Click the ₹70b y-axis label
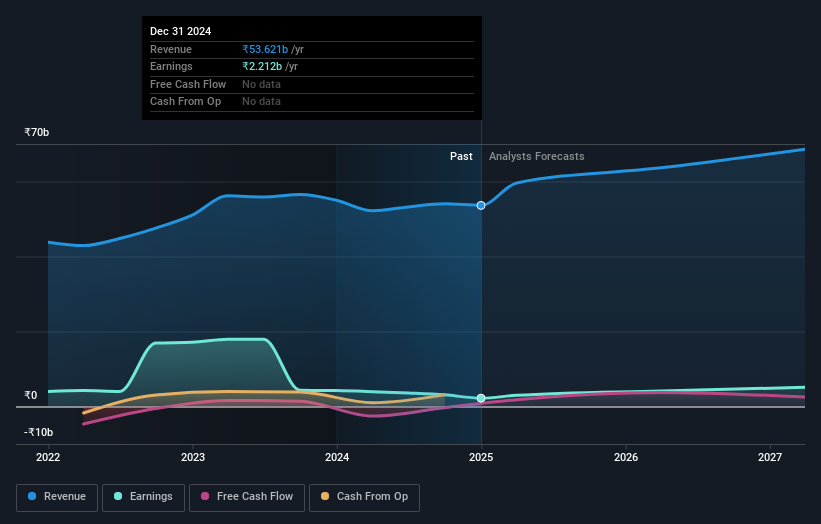 tap(37, 132)
